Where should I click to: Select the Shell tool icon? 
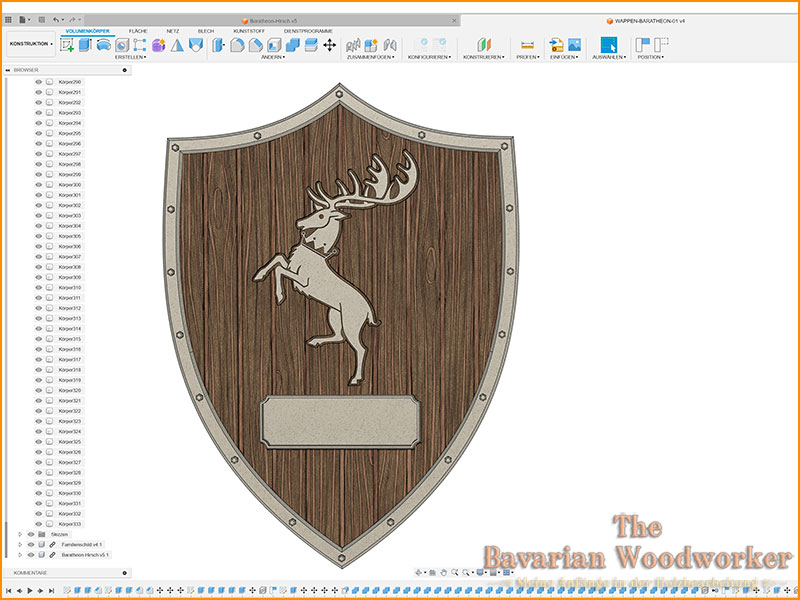(274, 45)
